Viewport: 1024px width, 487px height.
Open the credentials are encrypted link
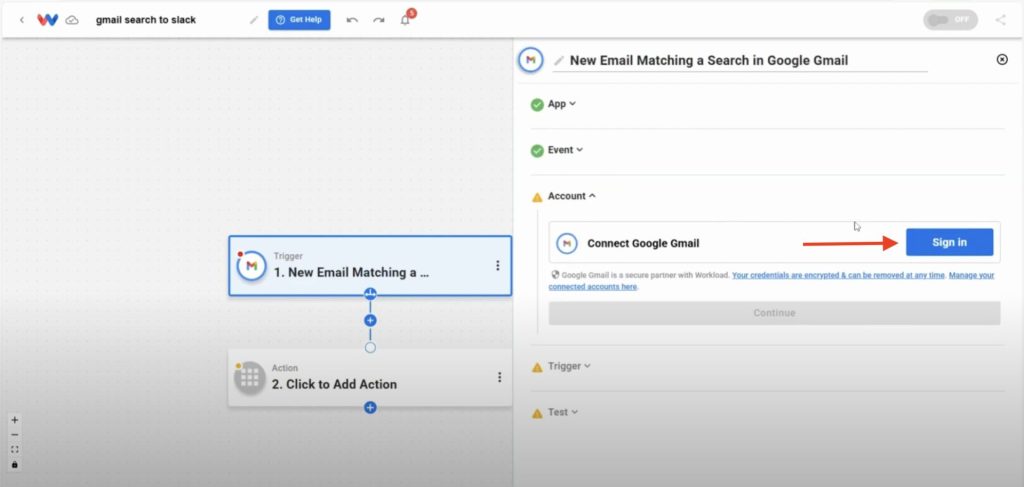click(839, 275)
